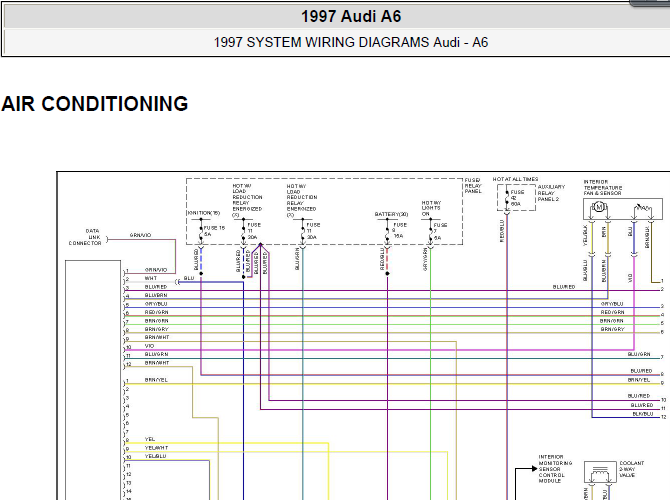Click the "BLK/BLU" label at right pin 12
The height and width of the screenshot is (500, 670).
pyautogui.click(x=643, y=414)
